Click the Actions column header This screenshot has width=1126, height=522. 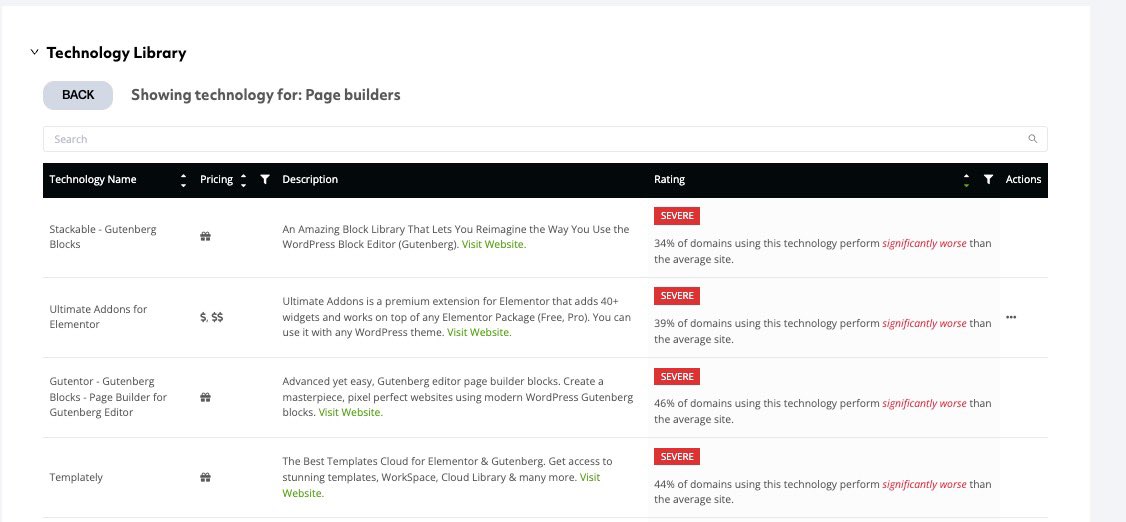[1023, 180]
